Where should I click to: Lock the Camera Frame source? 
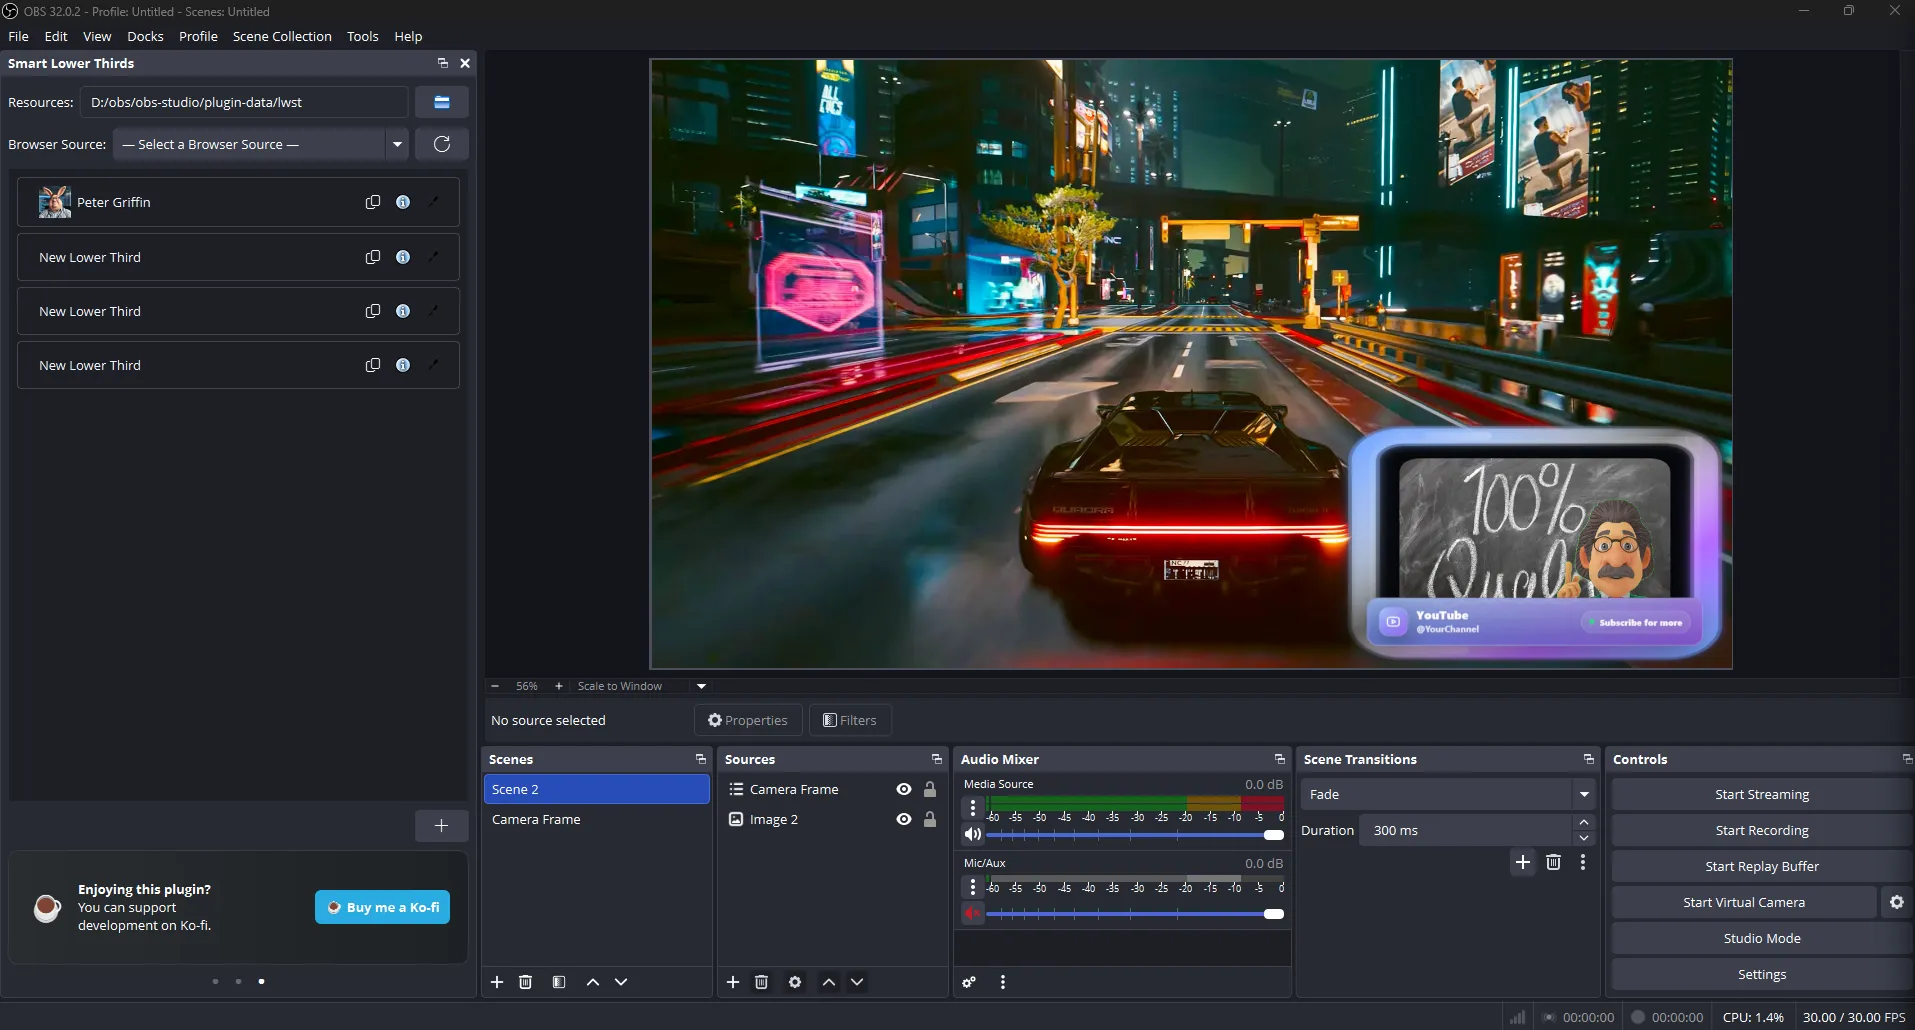[x=930, y=789]
